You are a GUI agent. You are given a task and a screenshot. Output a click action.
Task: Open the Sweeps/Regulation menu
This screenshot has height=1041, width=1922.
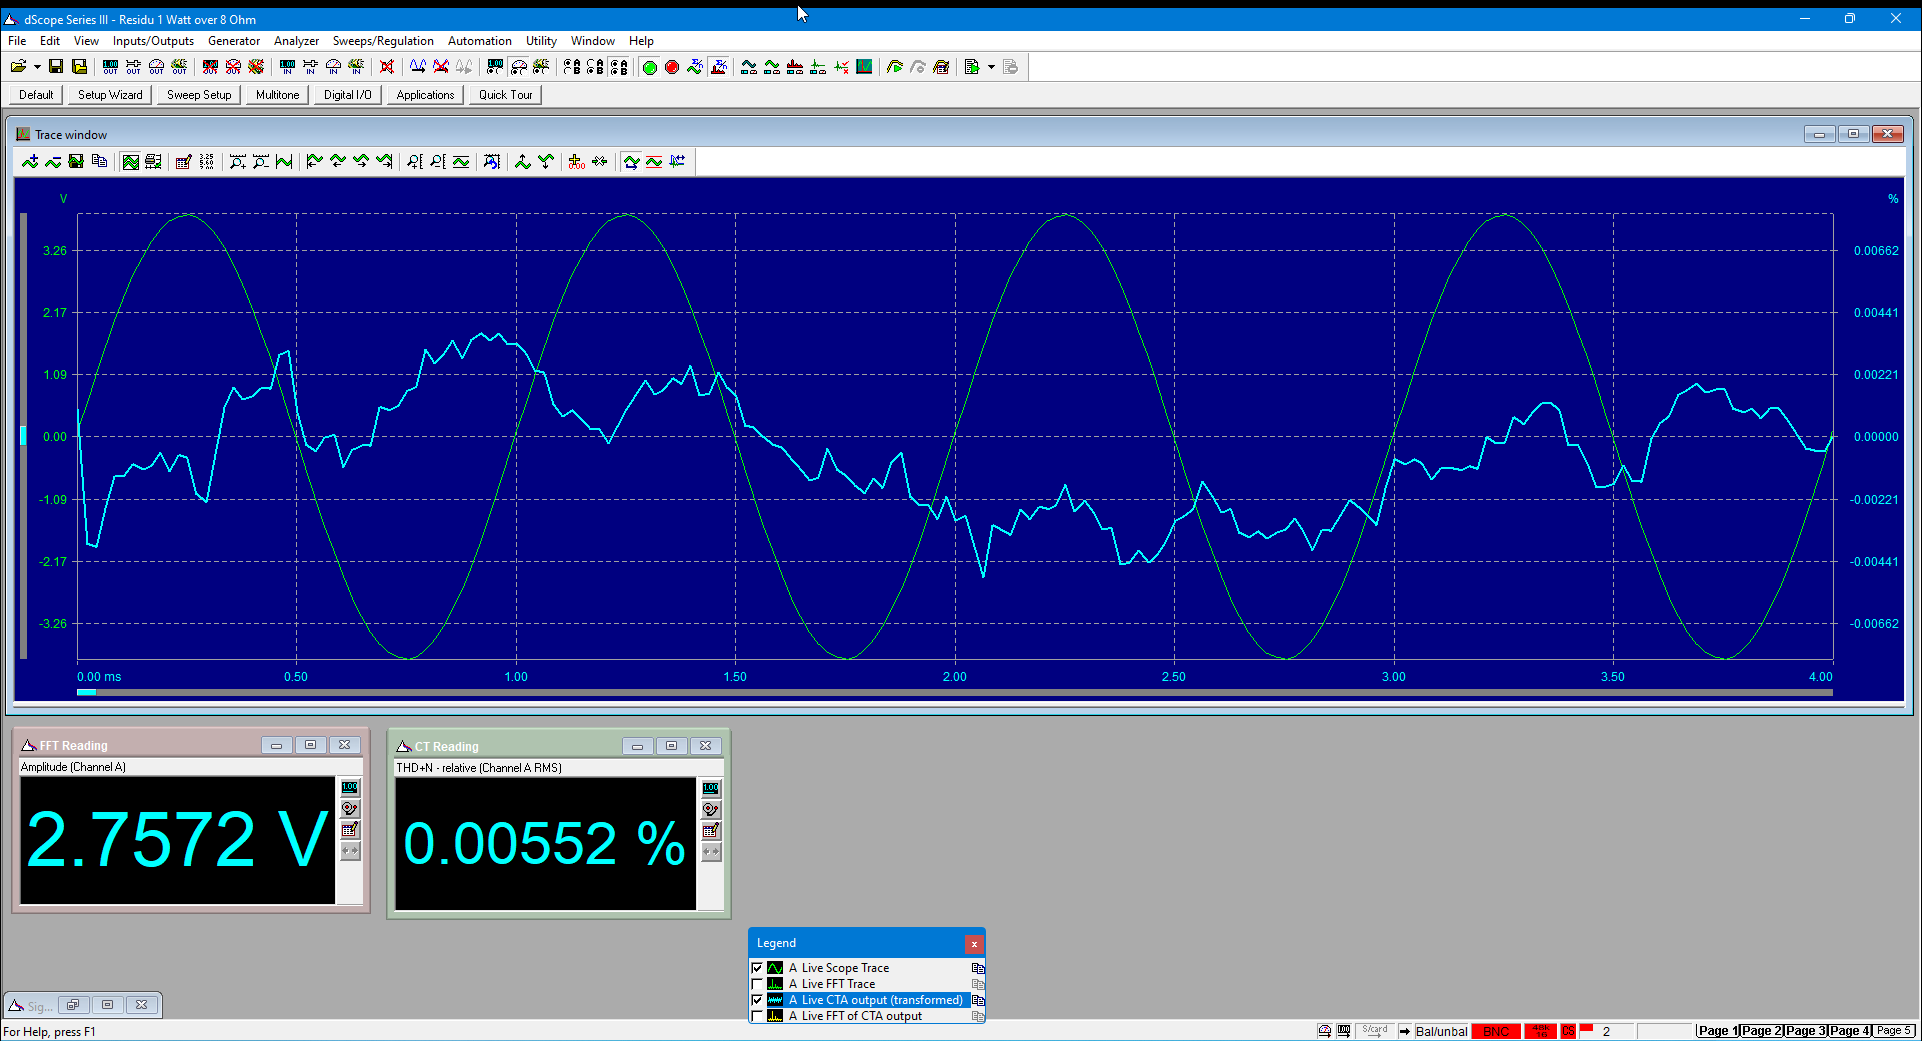pyautogui.click(x=383, y=41)
